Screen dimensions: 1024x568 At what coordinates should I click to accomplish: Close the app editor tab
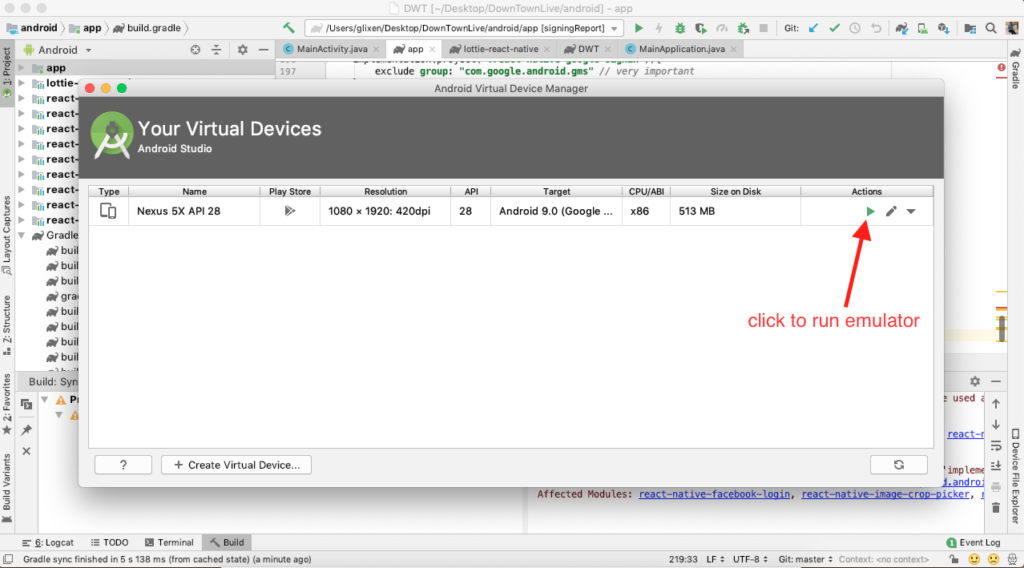pyautogui.click(x=432, y=50)
